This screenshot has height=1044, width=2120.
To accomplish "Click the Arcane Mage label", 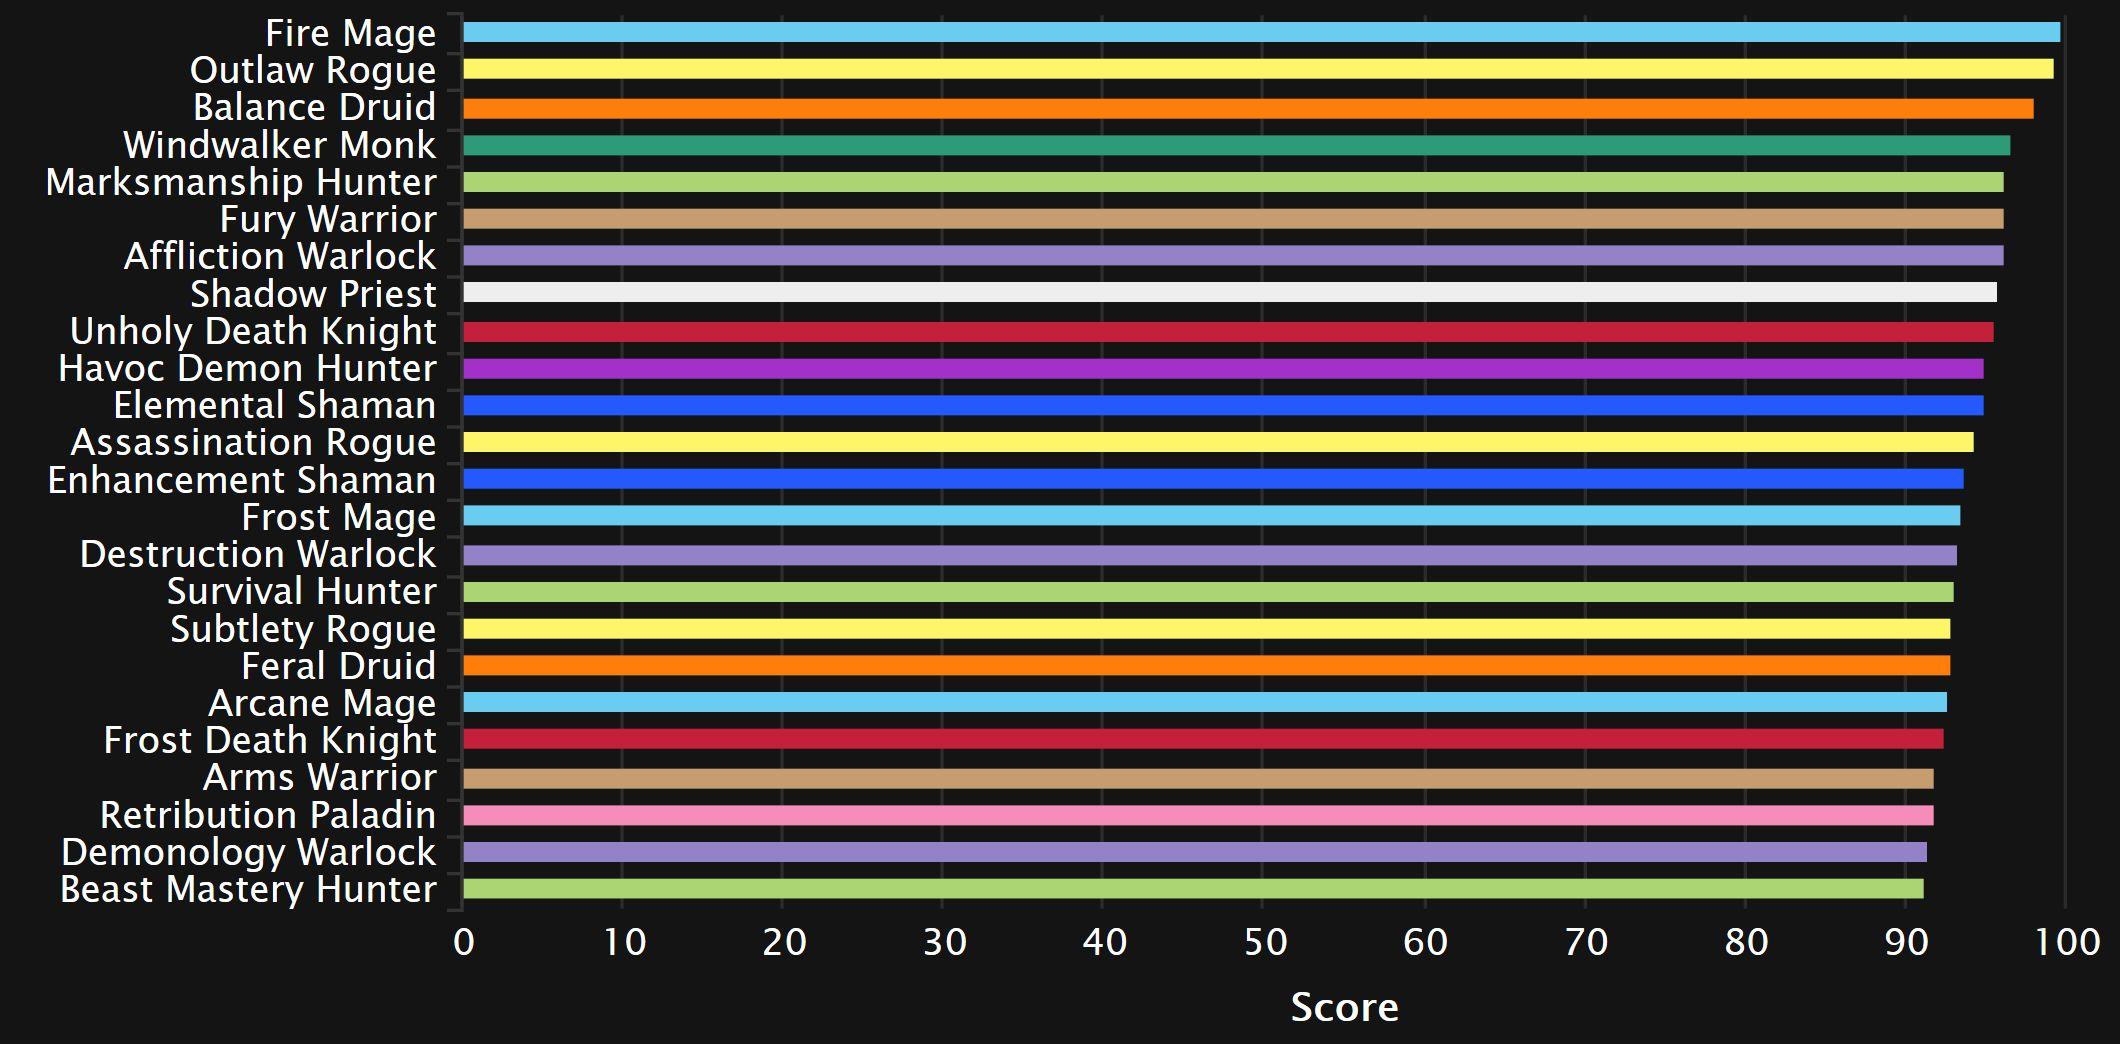I will [x=322, y=704].
